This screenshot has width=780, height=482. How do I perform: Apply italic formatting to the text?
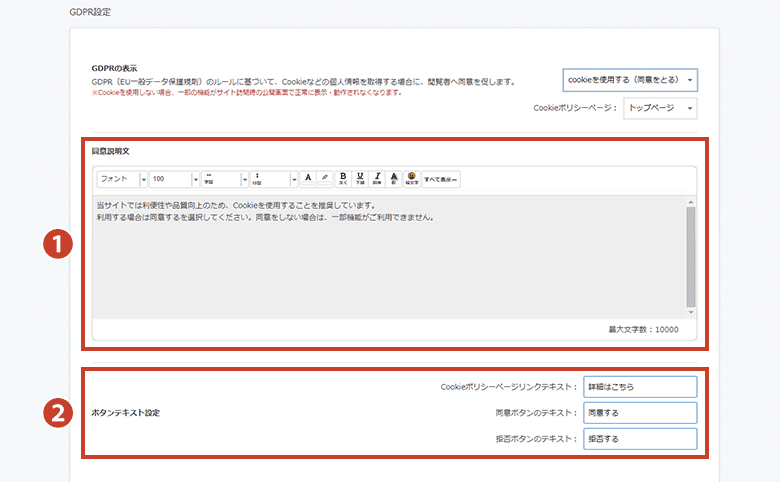pos(377,178)
